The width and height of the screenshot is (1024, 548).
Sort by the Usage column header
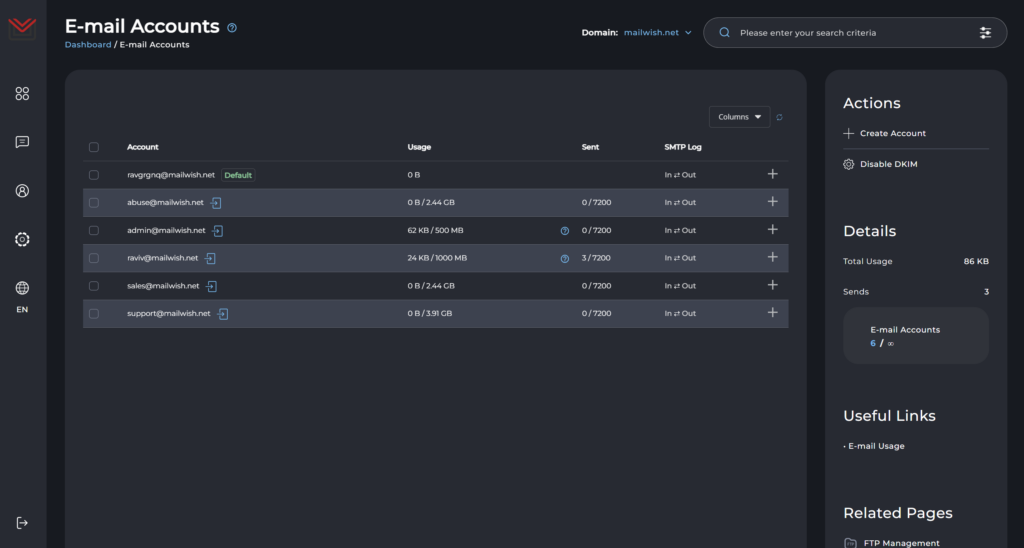419,147
